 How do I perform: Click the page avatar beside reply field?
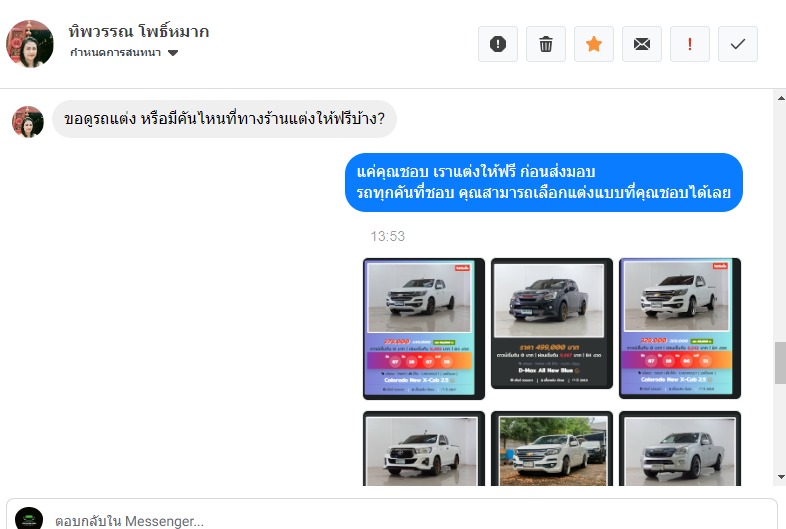[29, 518]
